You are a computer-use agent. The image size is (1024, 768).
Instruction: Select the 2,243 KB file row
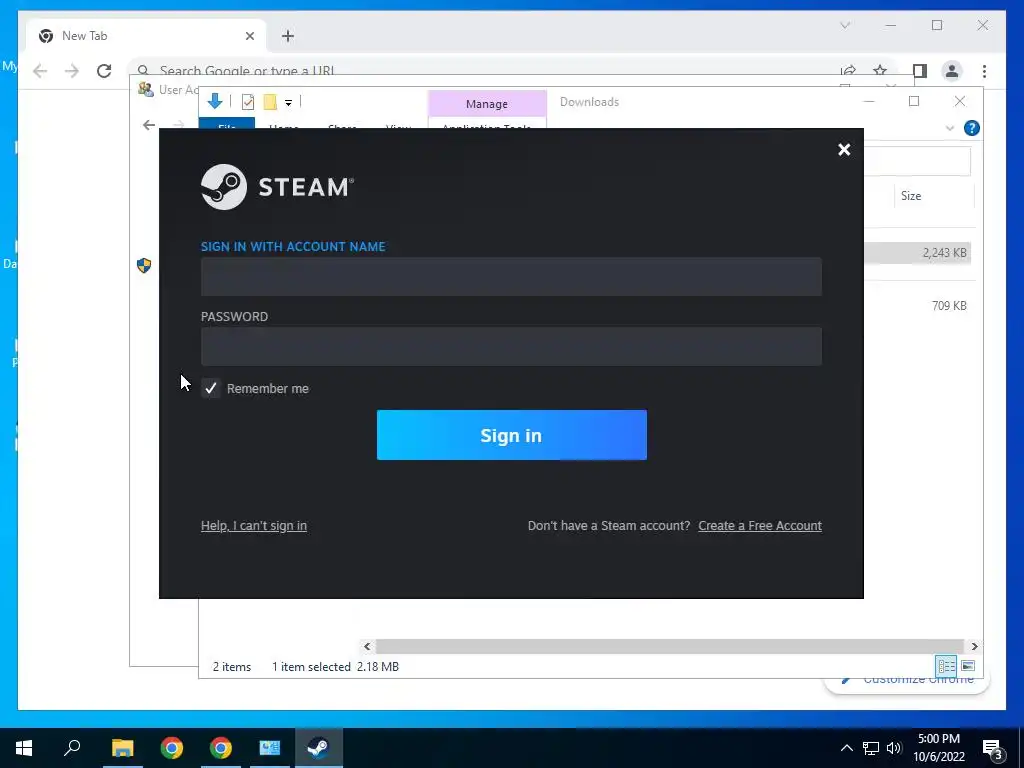[x=918, y=253]
